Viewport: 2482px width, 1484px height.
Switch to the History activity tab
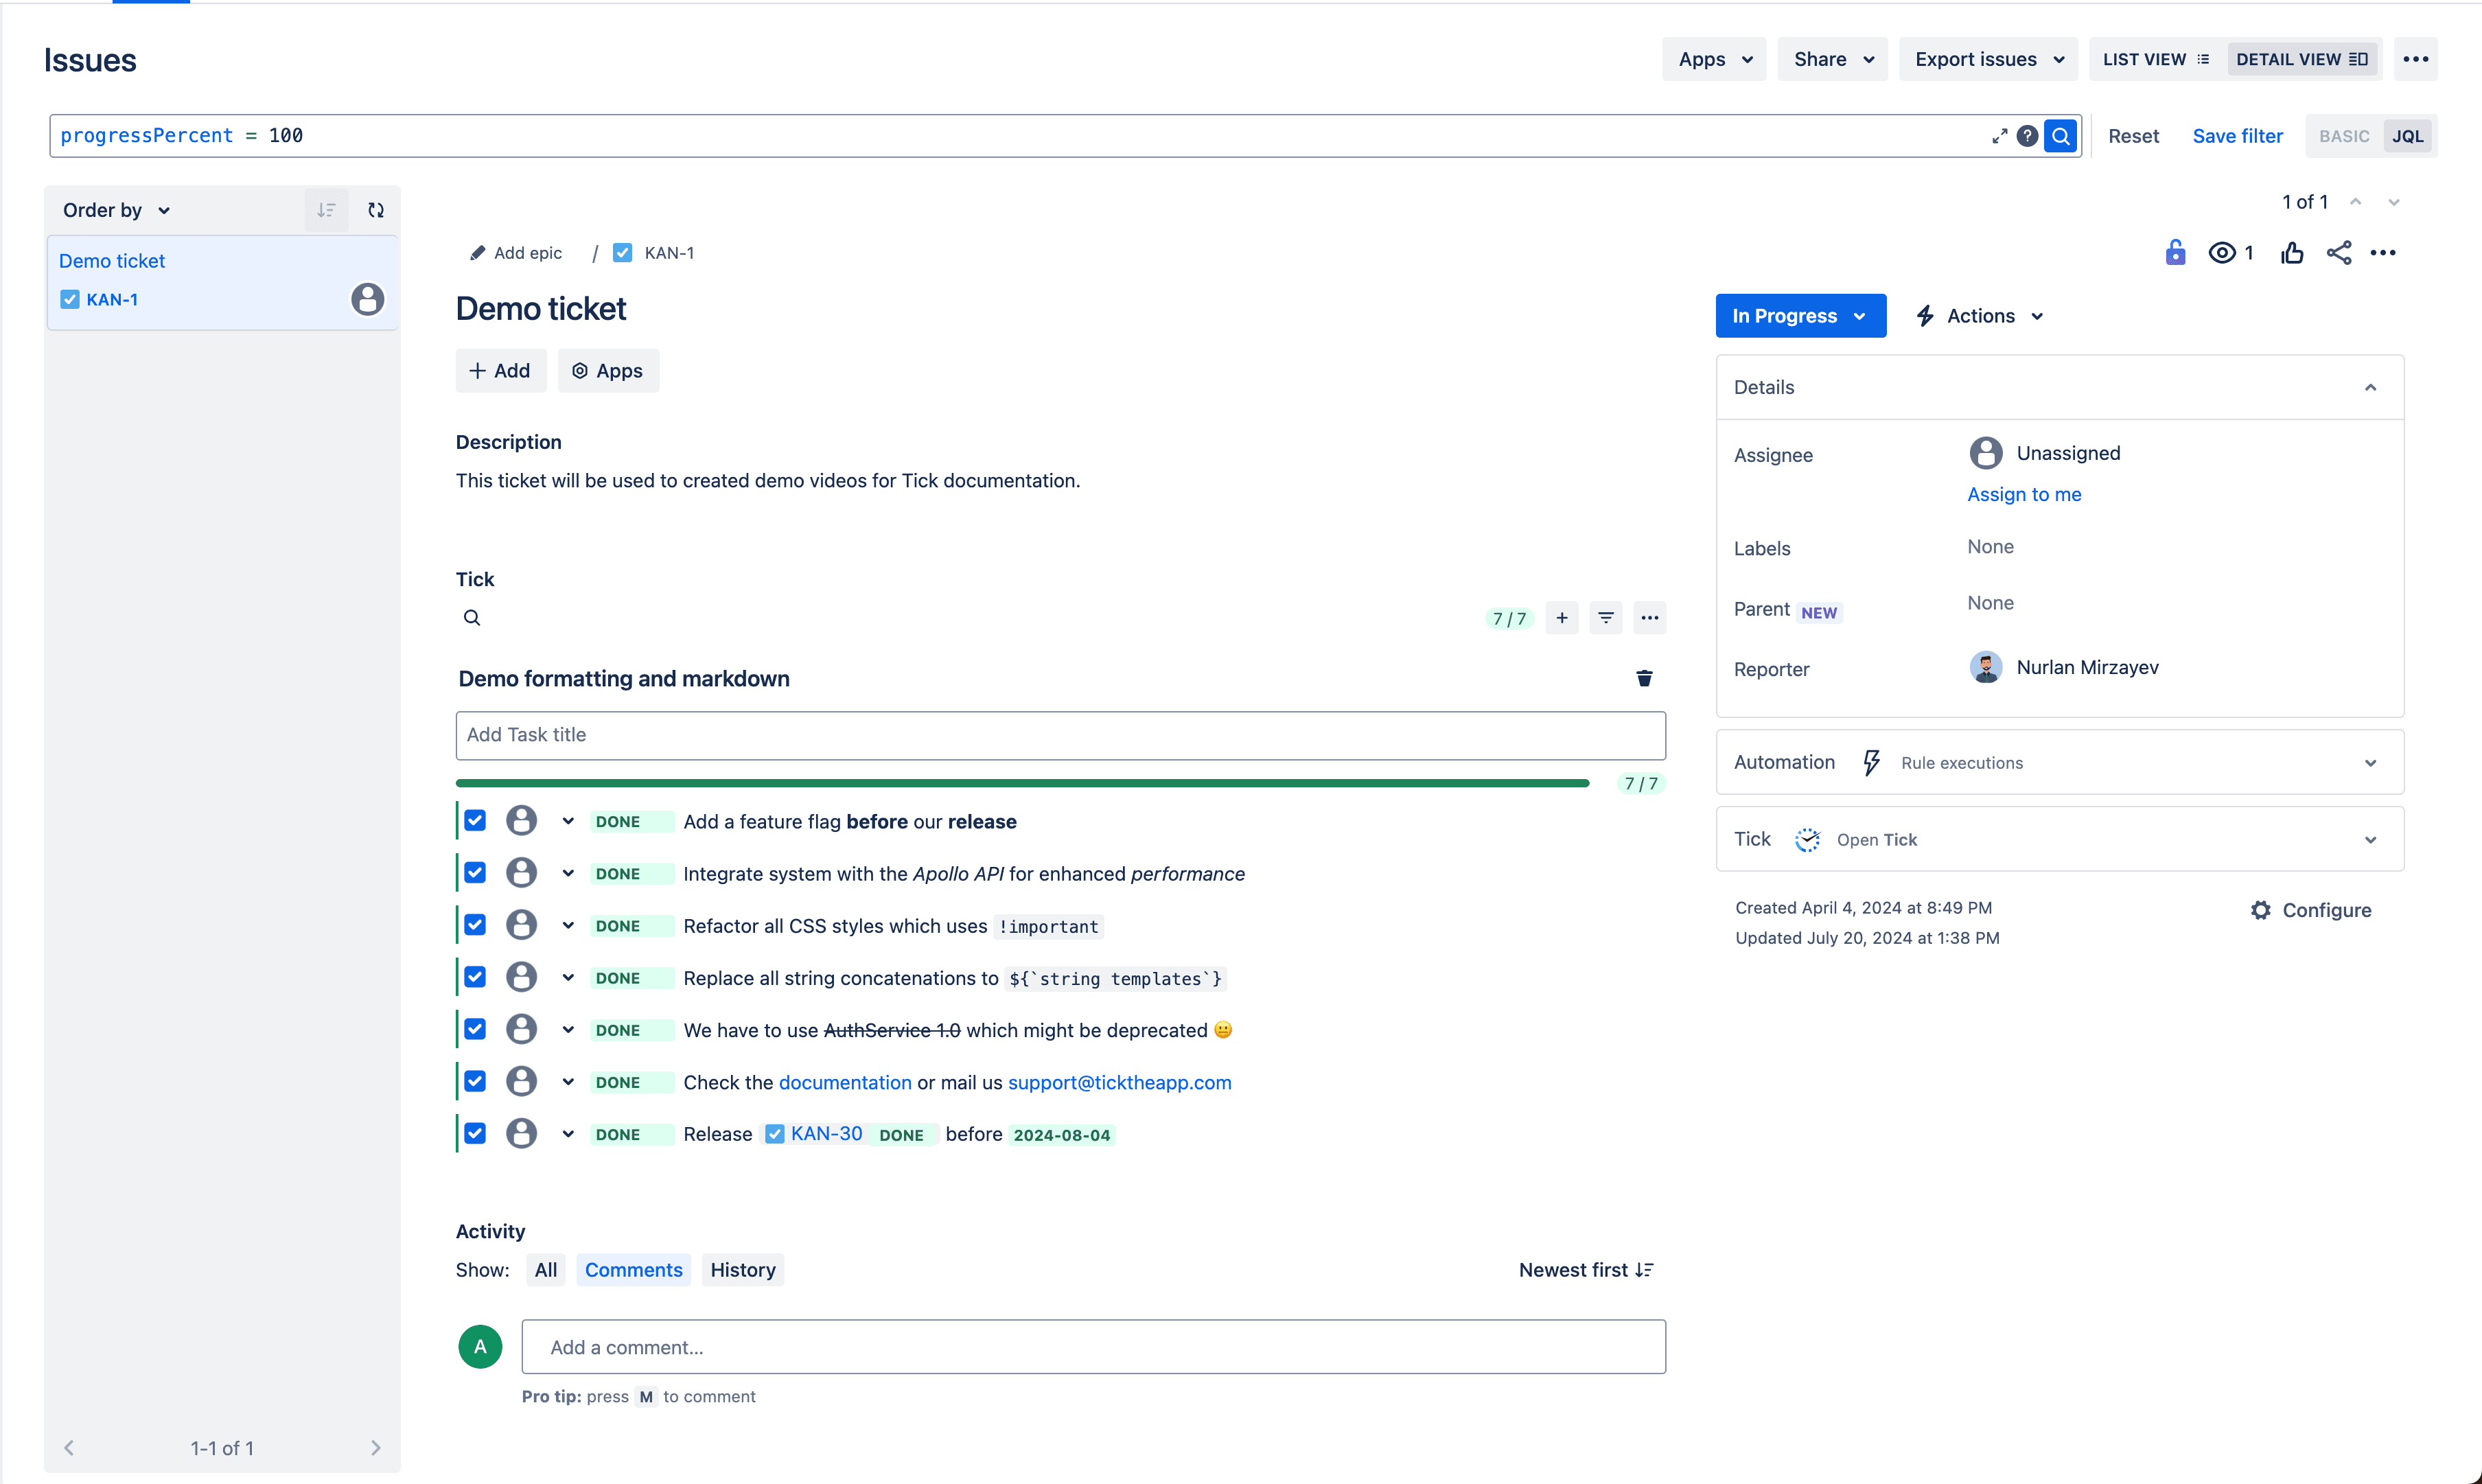(x=740, y=1268)
